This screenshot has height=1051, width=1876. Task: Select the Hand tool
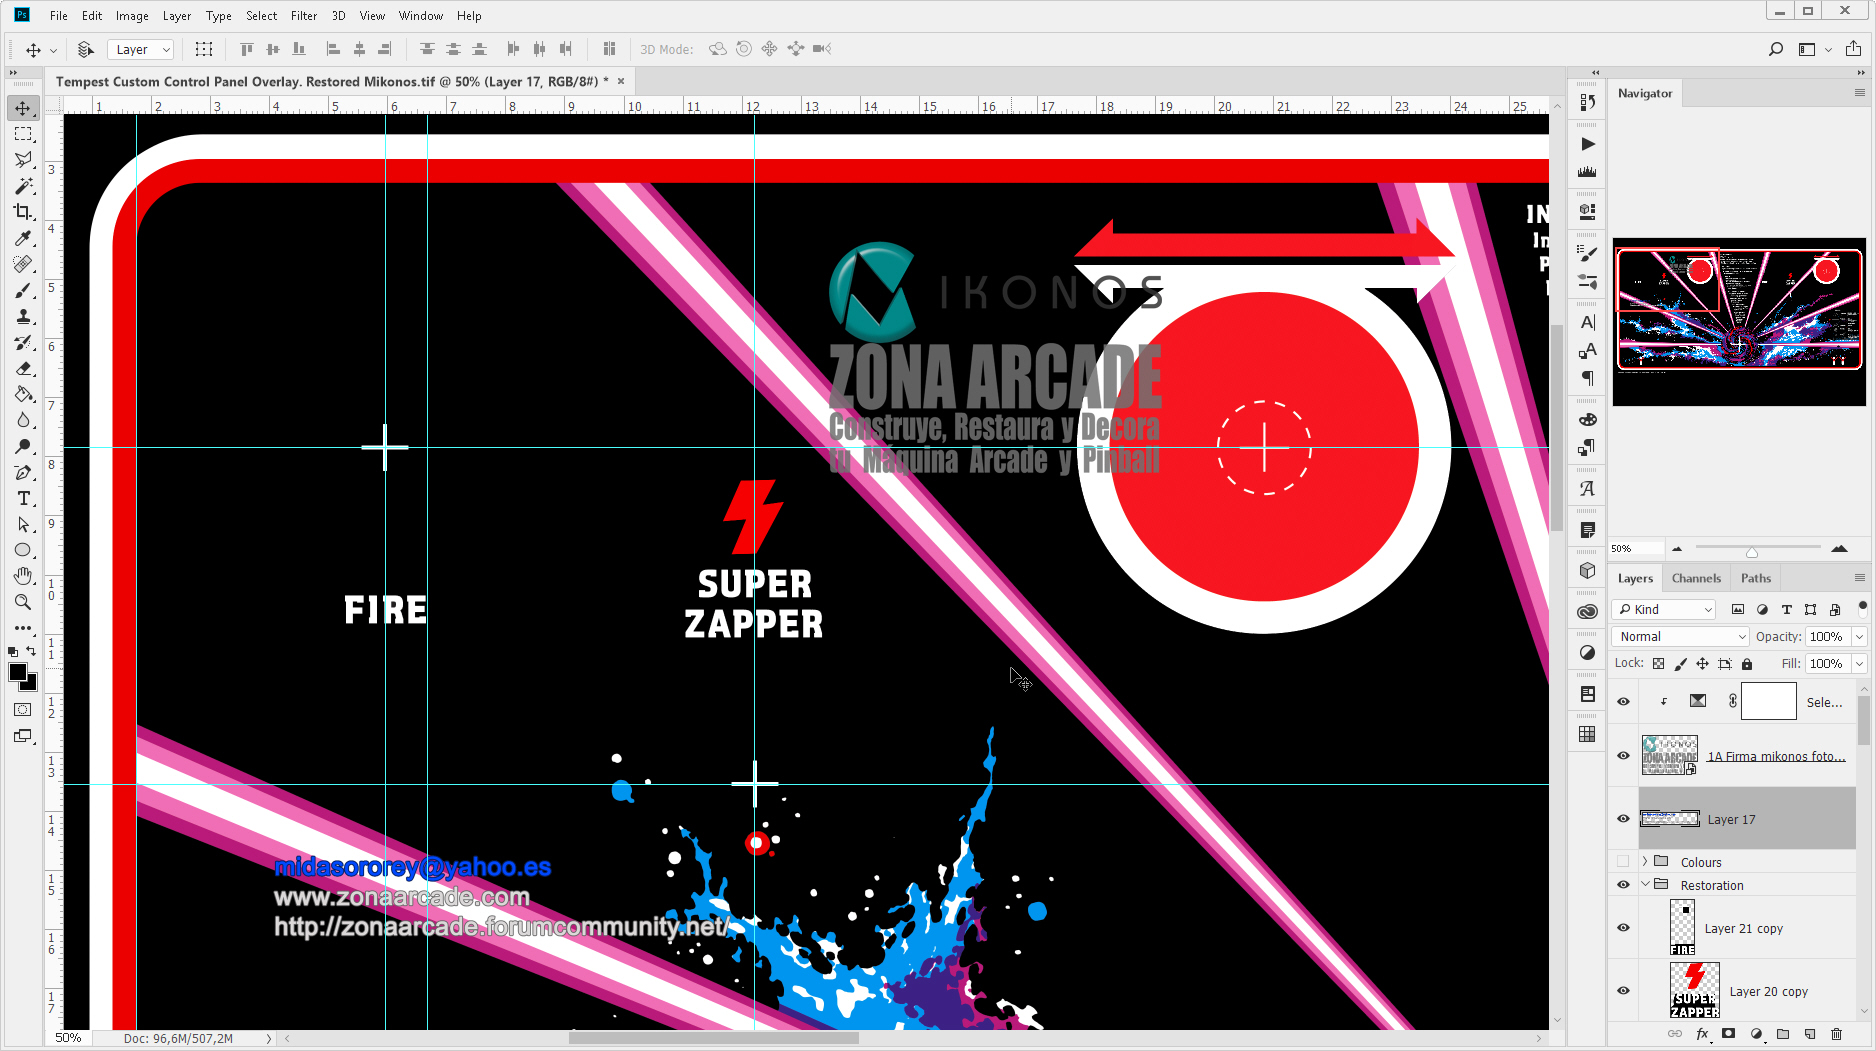coord(23,576)
